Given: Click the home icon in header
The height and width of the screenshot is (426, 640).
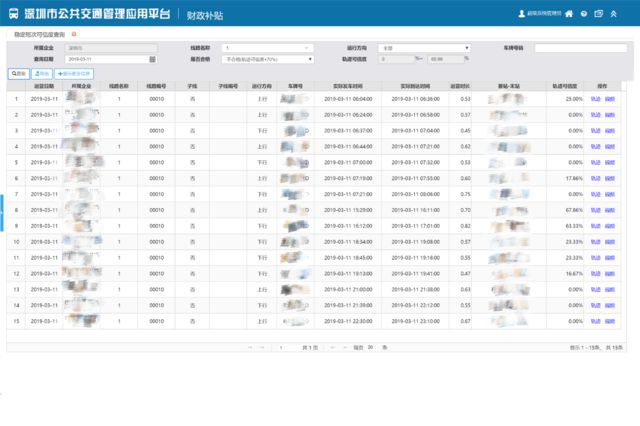Looking at the screenshot, I should [569, 14].
